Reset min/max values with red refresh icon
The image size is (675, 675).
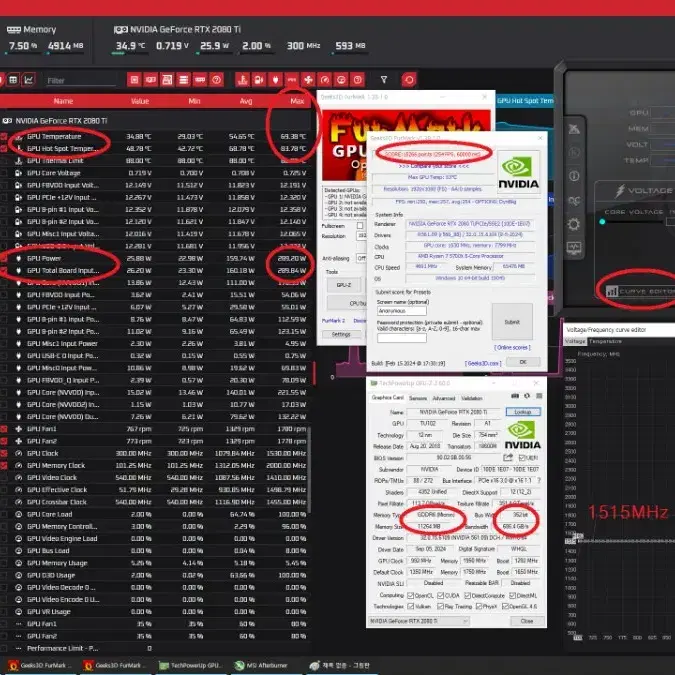click(x=409, y=80)
